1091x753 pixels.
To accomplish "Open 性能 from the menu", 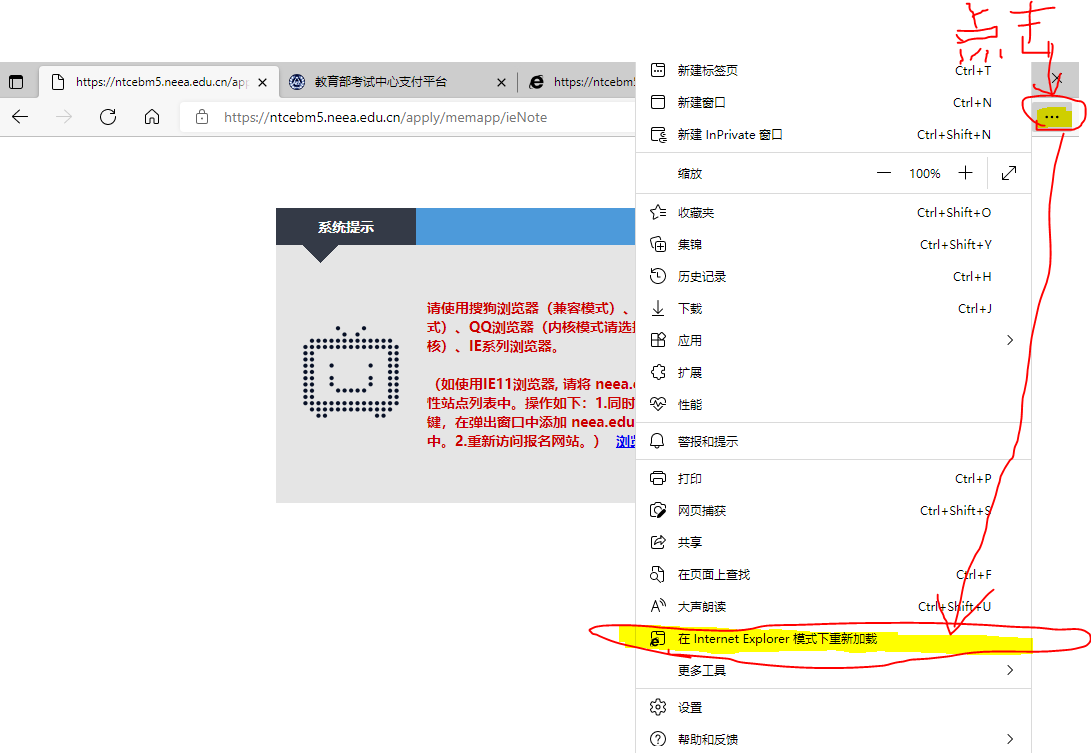I will [x=834, y=404].
